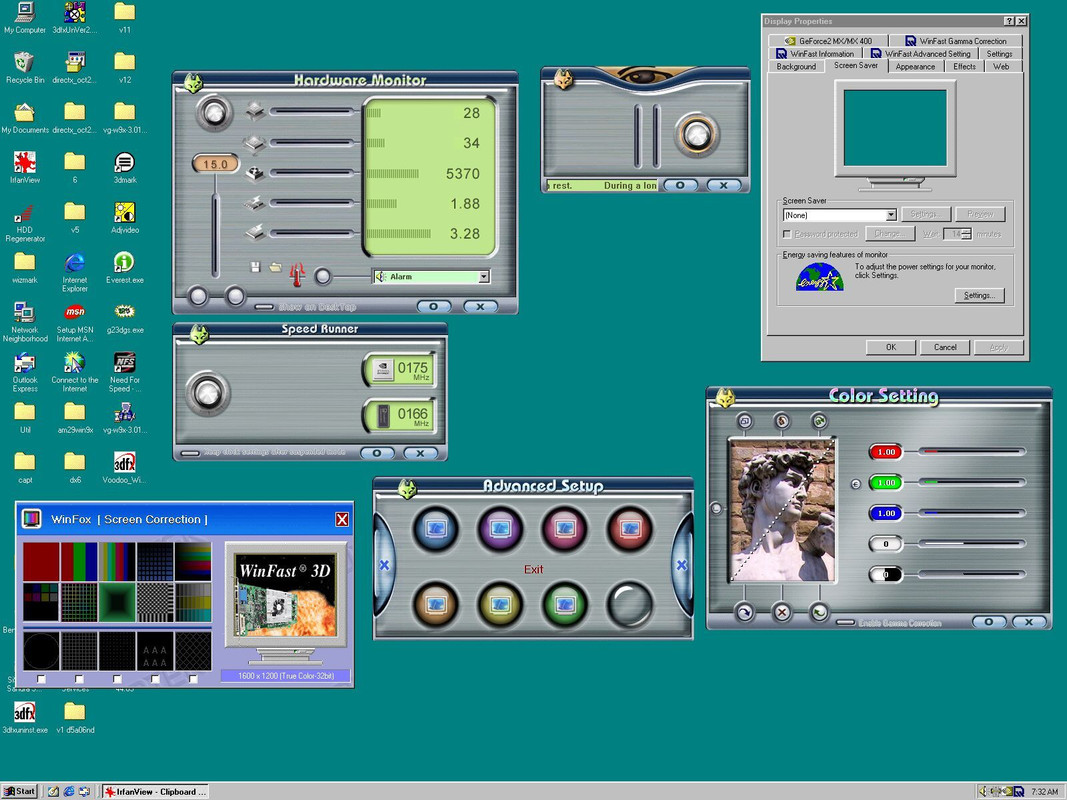Select the RGB vertical bars test pattern
Viewport: 1067px width, 800px height.
79,561
